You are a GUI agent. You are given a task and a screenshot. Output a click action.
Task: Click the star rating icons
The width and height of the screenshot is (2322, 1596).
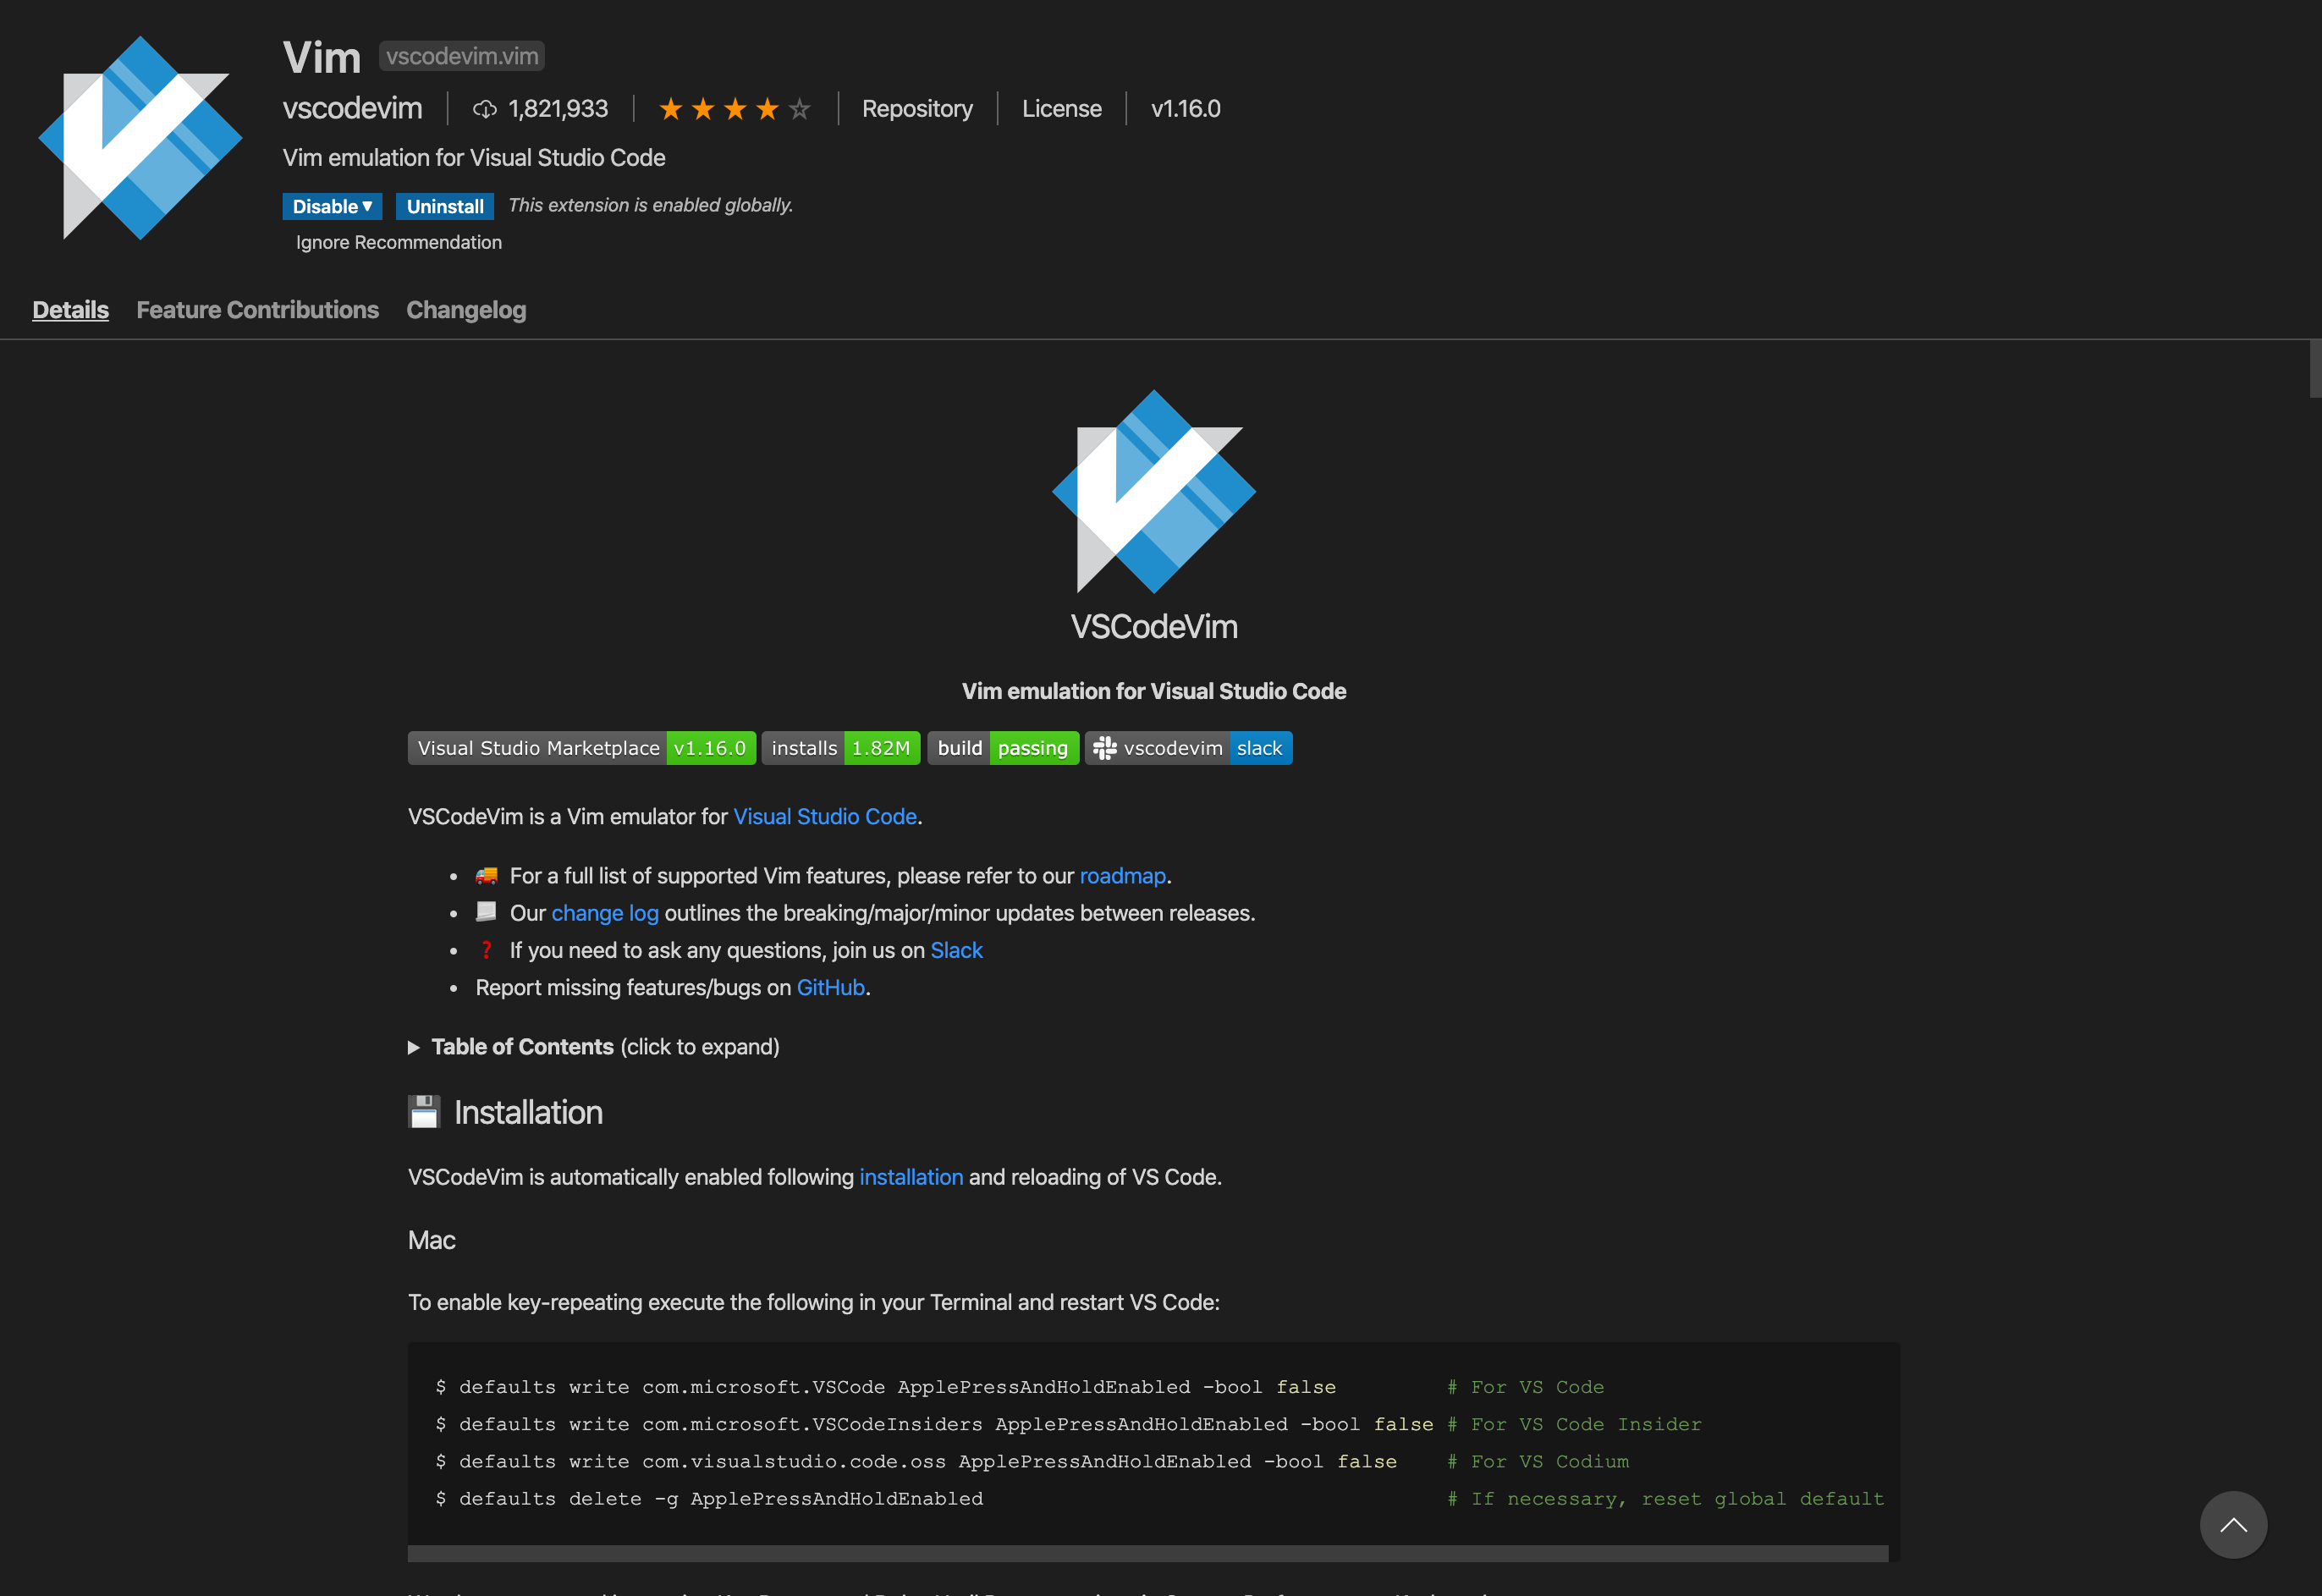point(735,109)
